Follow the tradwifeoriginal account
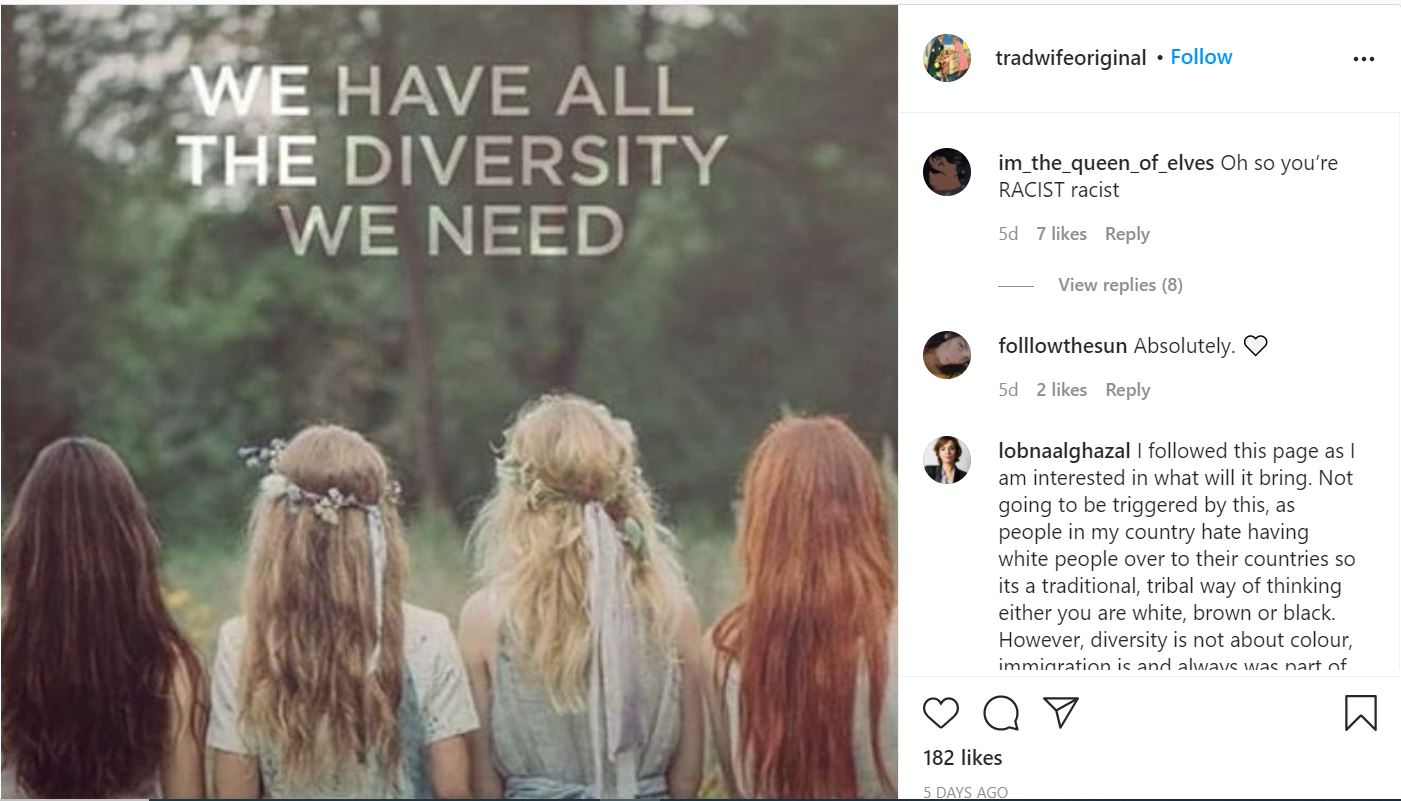 1201,57
